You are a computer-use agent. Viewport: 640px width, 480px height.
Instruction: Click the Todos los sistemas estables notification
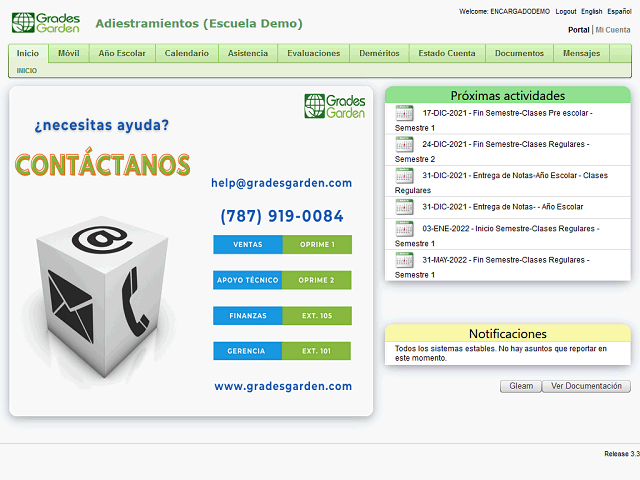coord(501,353)
